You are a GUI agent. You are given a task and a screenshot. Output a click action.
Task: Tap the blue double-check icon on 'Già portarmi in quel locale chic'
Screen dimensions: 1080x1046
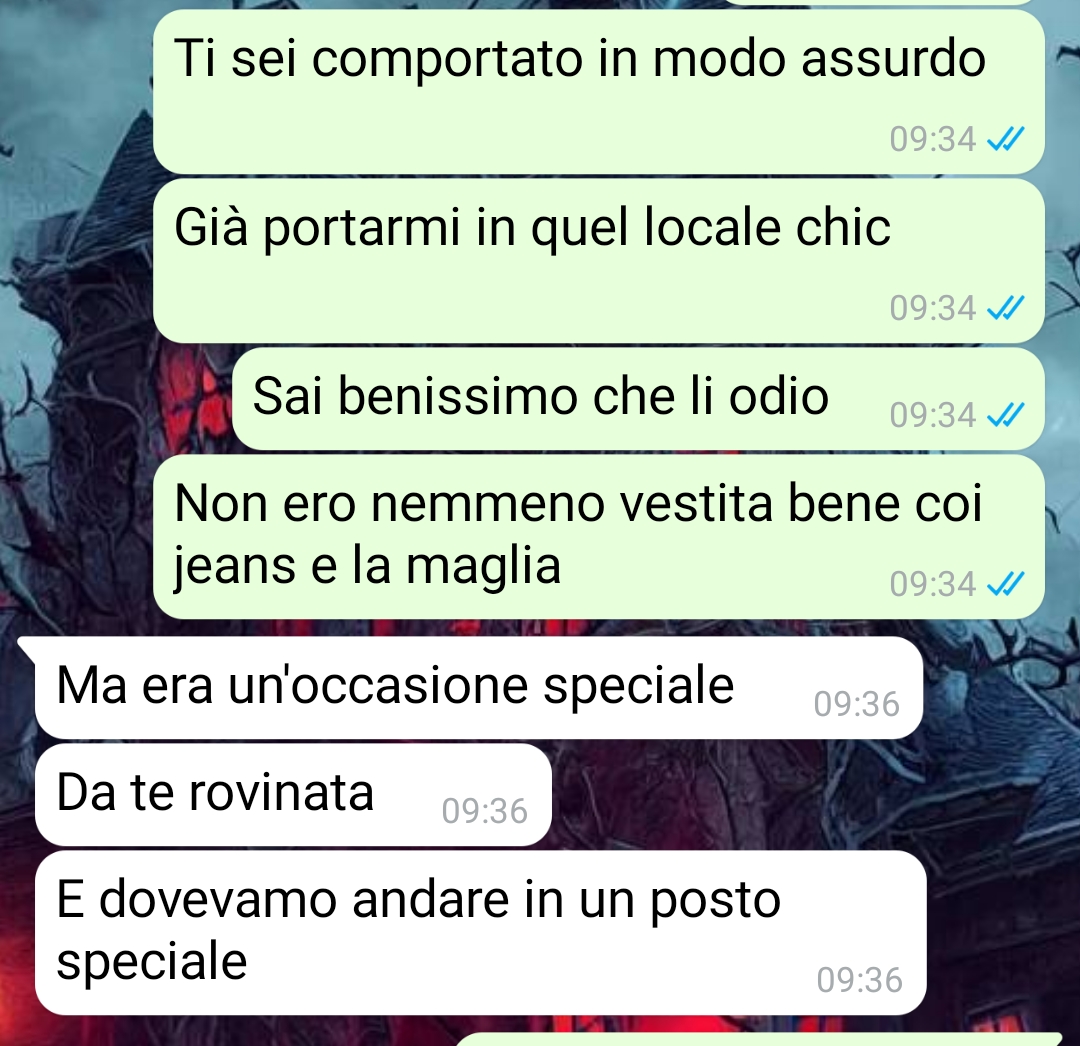1006,308
